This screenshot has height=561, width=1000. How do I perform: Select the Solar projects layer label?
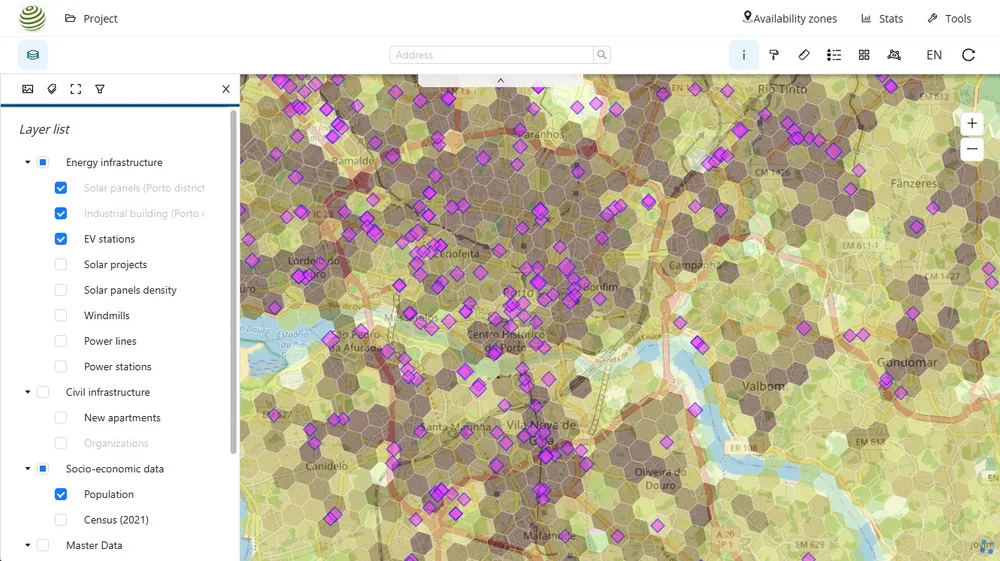[x=115, y=265]
